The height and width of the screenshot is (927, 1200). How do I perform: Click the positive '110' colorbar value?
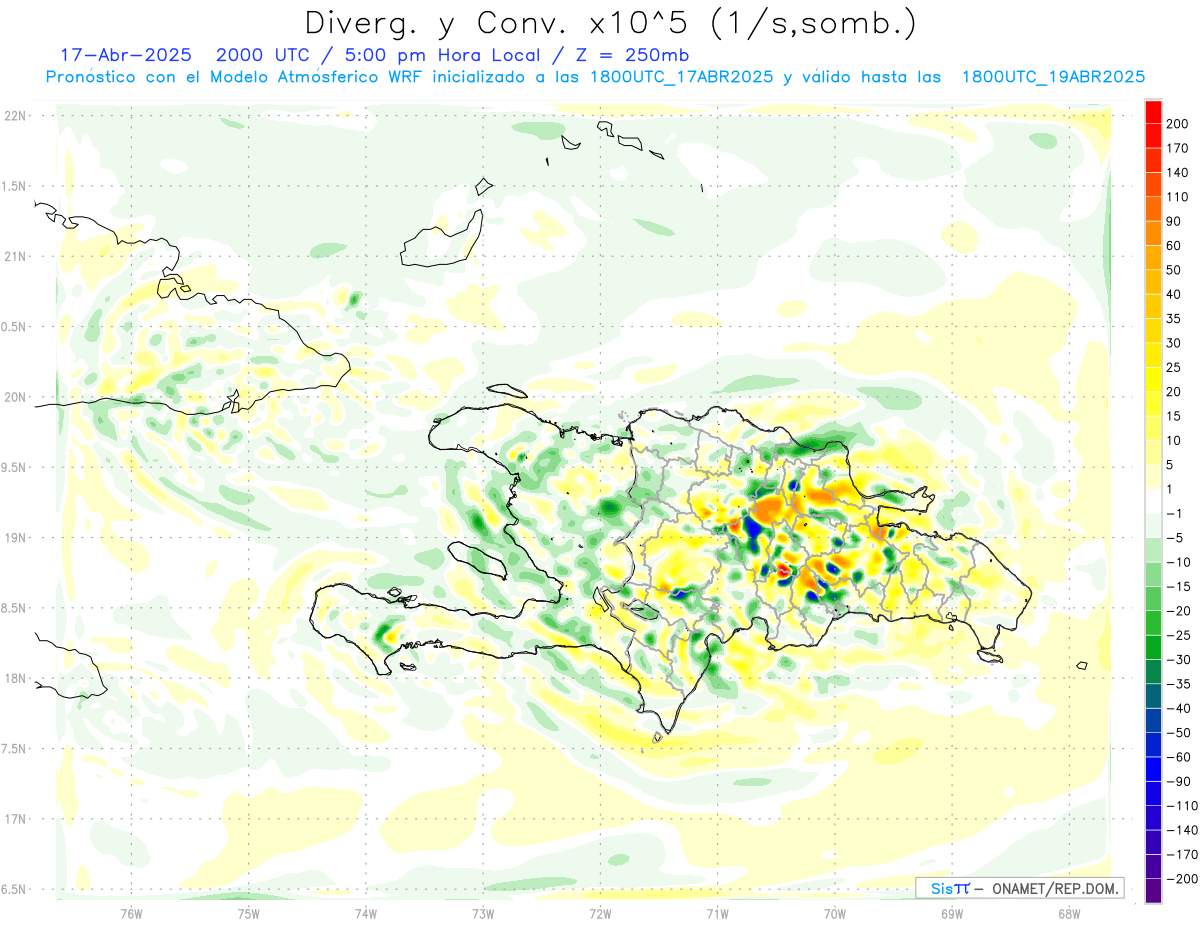point(1178,197)
